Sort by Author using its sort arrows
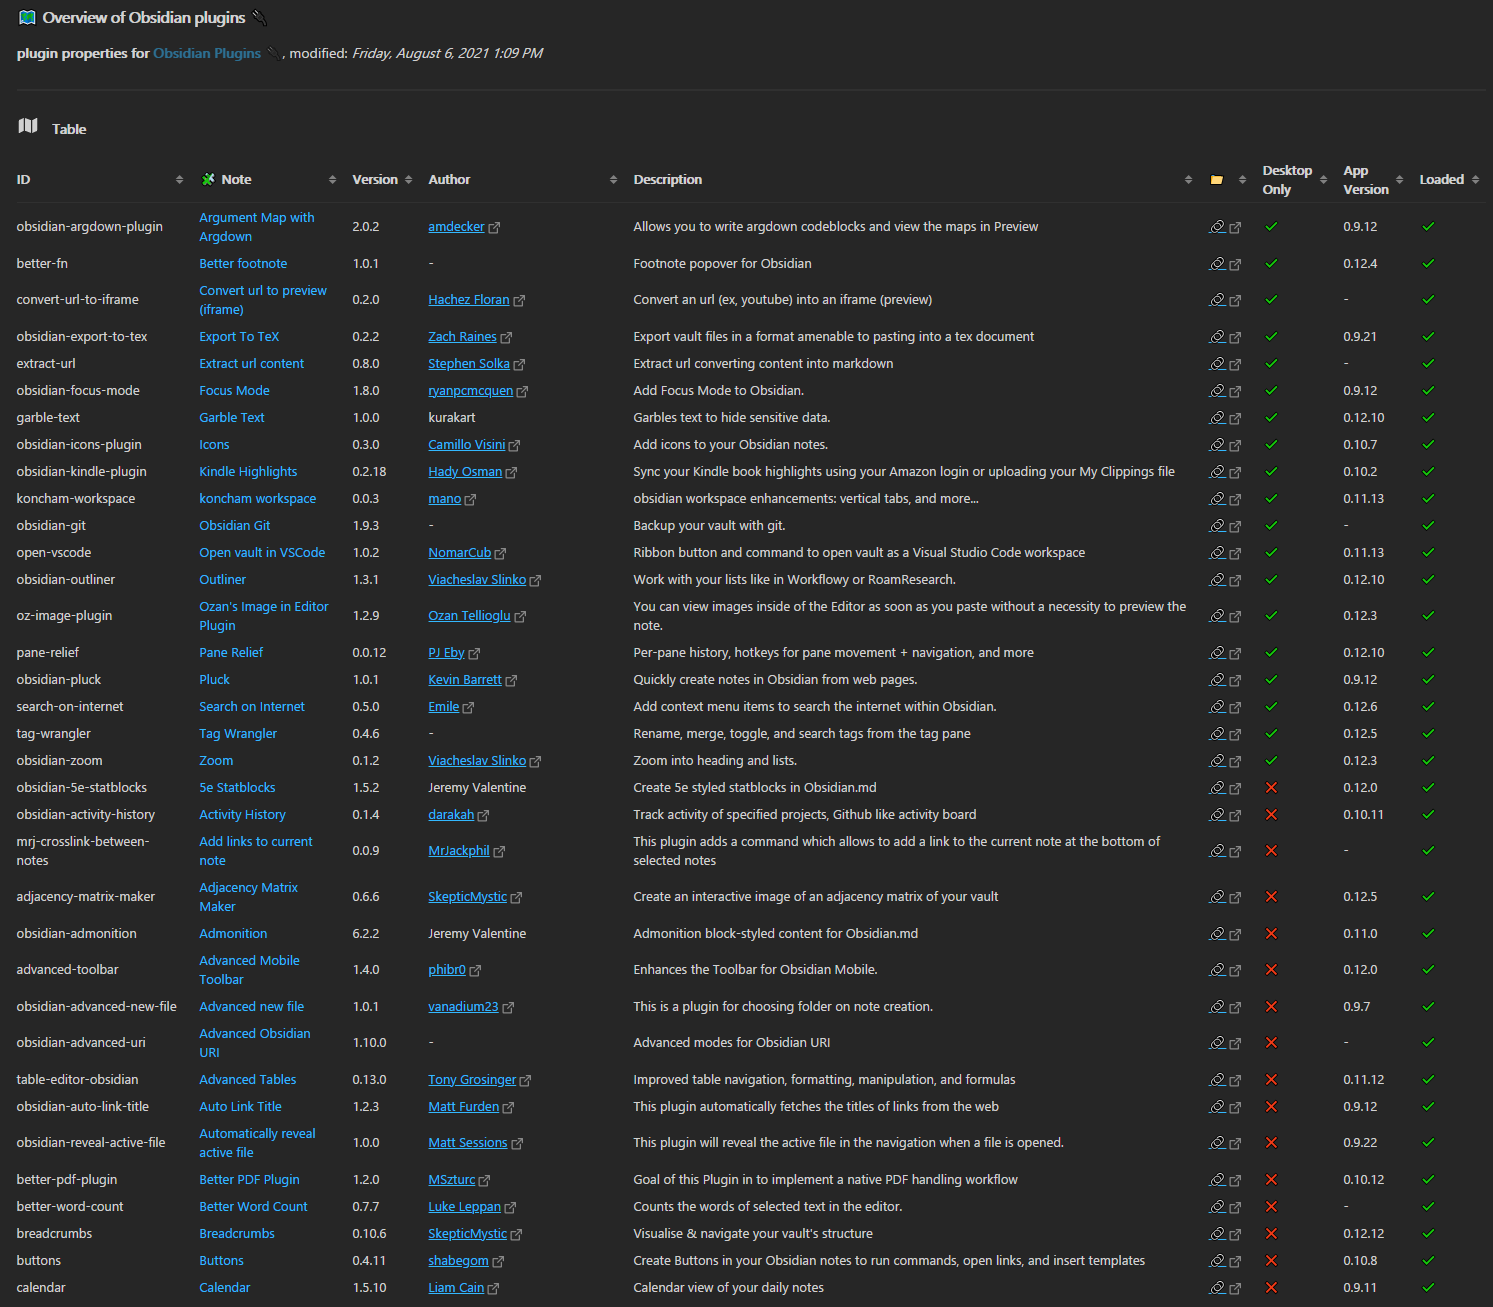The height and width of the screenshot is (1307, 1493). (x=613, y=180)
